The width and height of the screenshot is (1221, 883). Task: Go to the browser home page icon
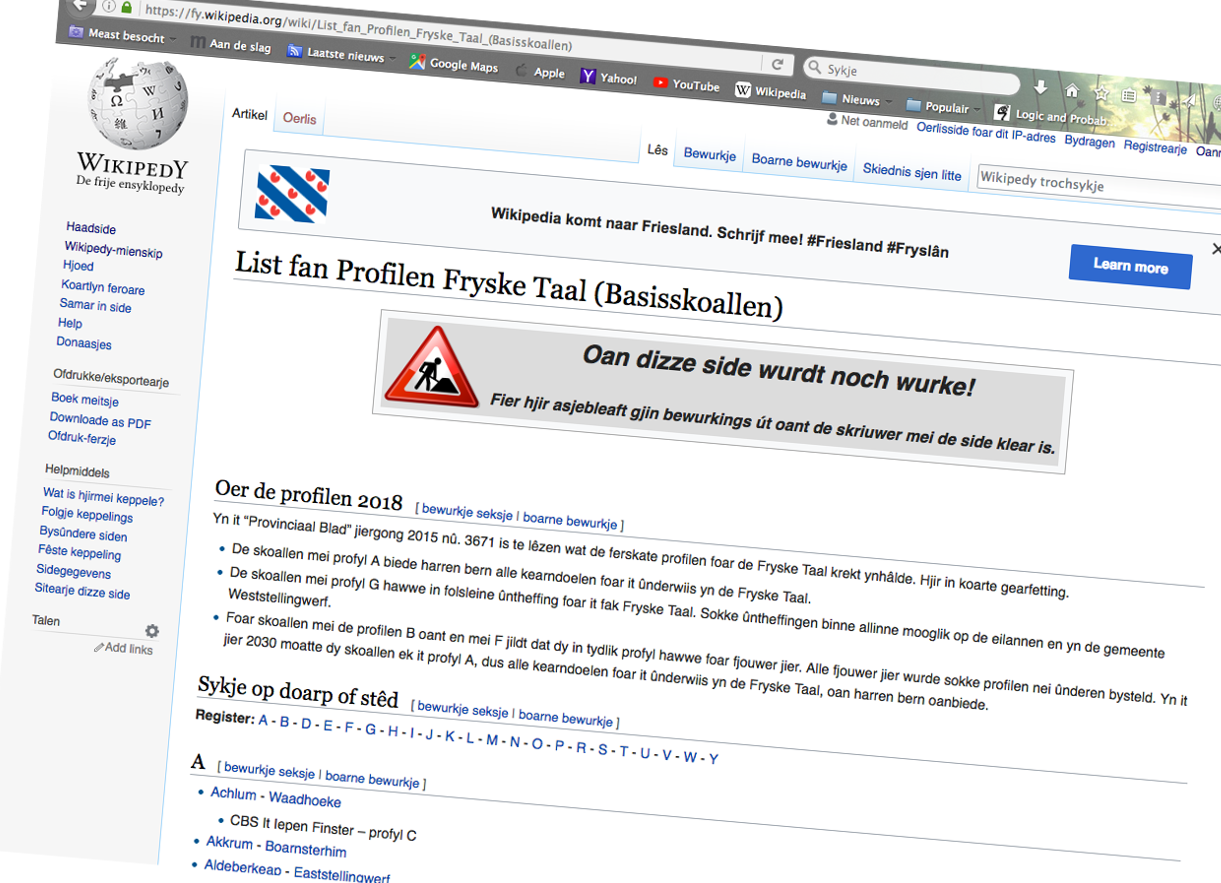click(1072, 91)
